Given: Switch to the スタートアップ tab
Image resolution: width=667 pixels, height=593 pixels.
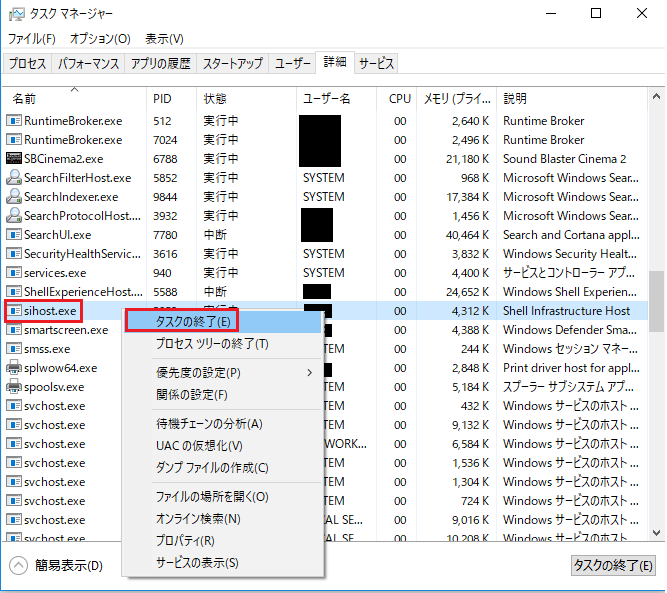Looking at the screenshot, I should 233,64.
